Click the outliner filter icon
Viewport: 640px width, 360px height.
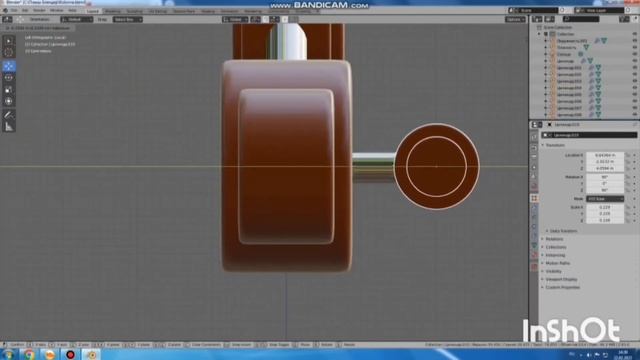click(624, 19)
